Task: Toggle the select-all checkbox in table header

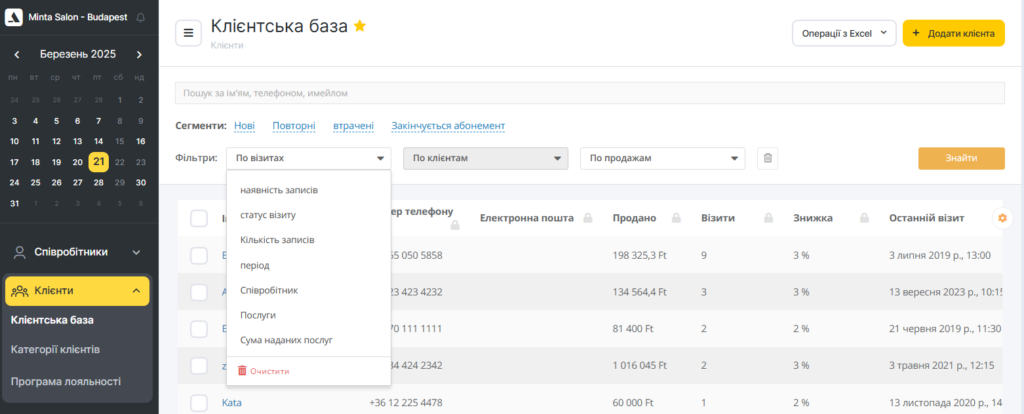Action: 199,218
